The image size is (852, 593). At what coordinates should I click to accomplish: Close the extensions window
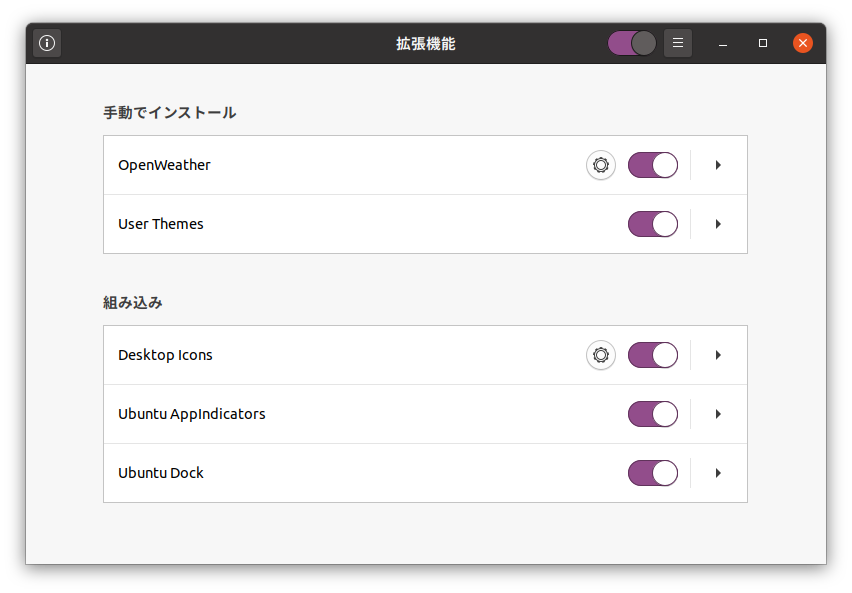(803, 43)
